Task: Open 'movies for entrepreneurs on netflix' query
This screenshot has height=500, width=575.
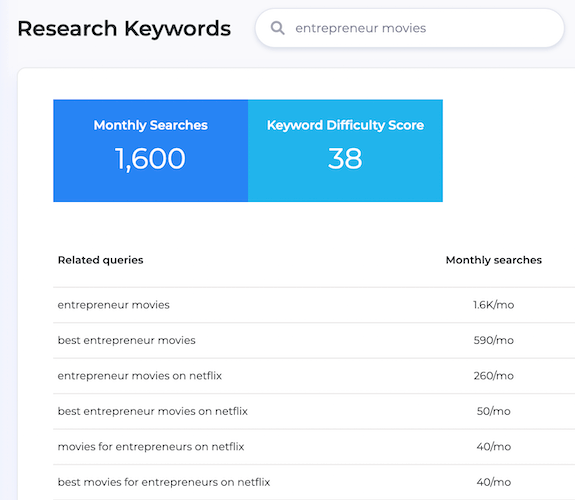Action: tap(151, 446)
